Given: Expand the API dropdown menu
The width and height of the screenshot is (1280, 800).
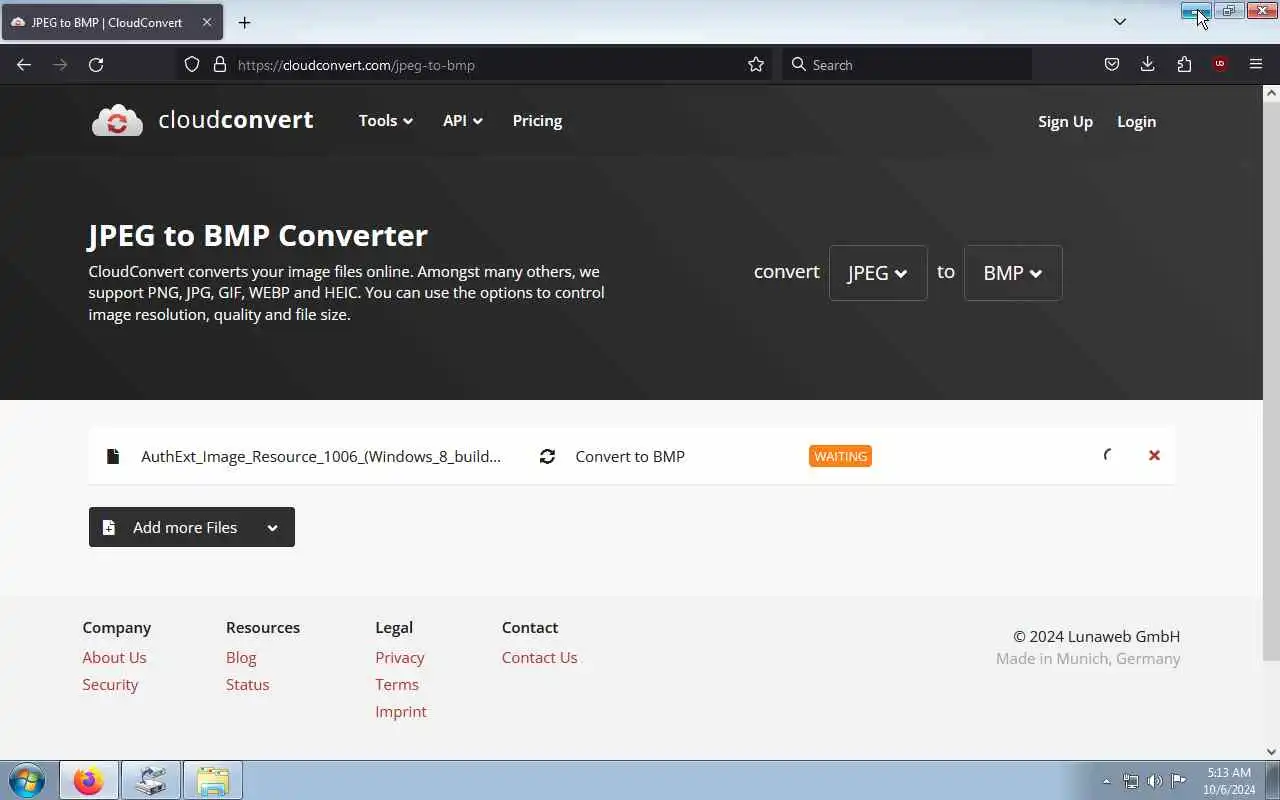Looking at the screenshot, I should click(463, 120).
